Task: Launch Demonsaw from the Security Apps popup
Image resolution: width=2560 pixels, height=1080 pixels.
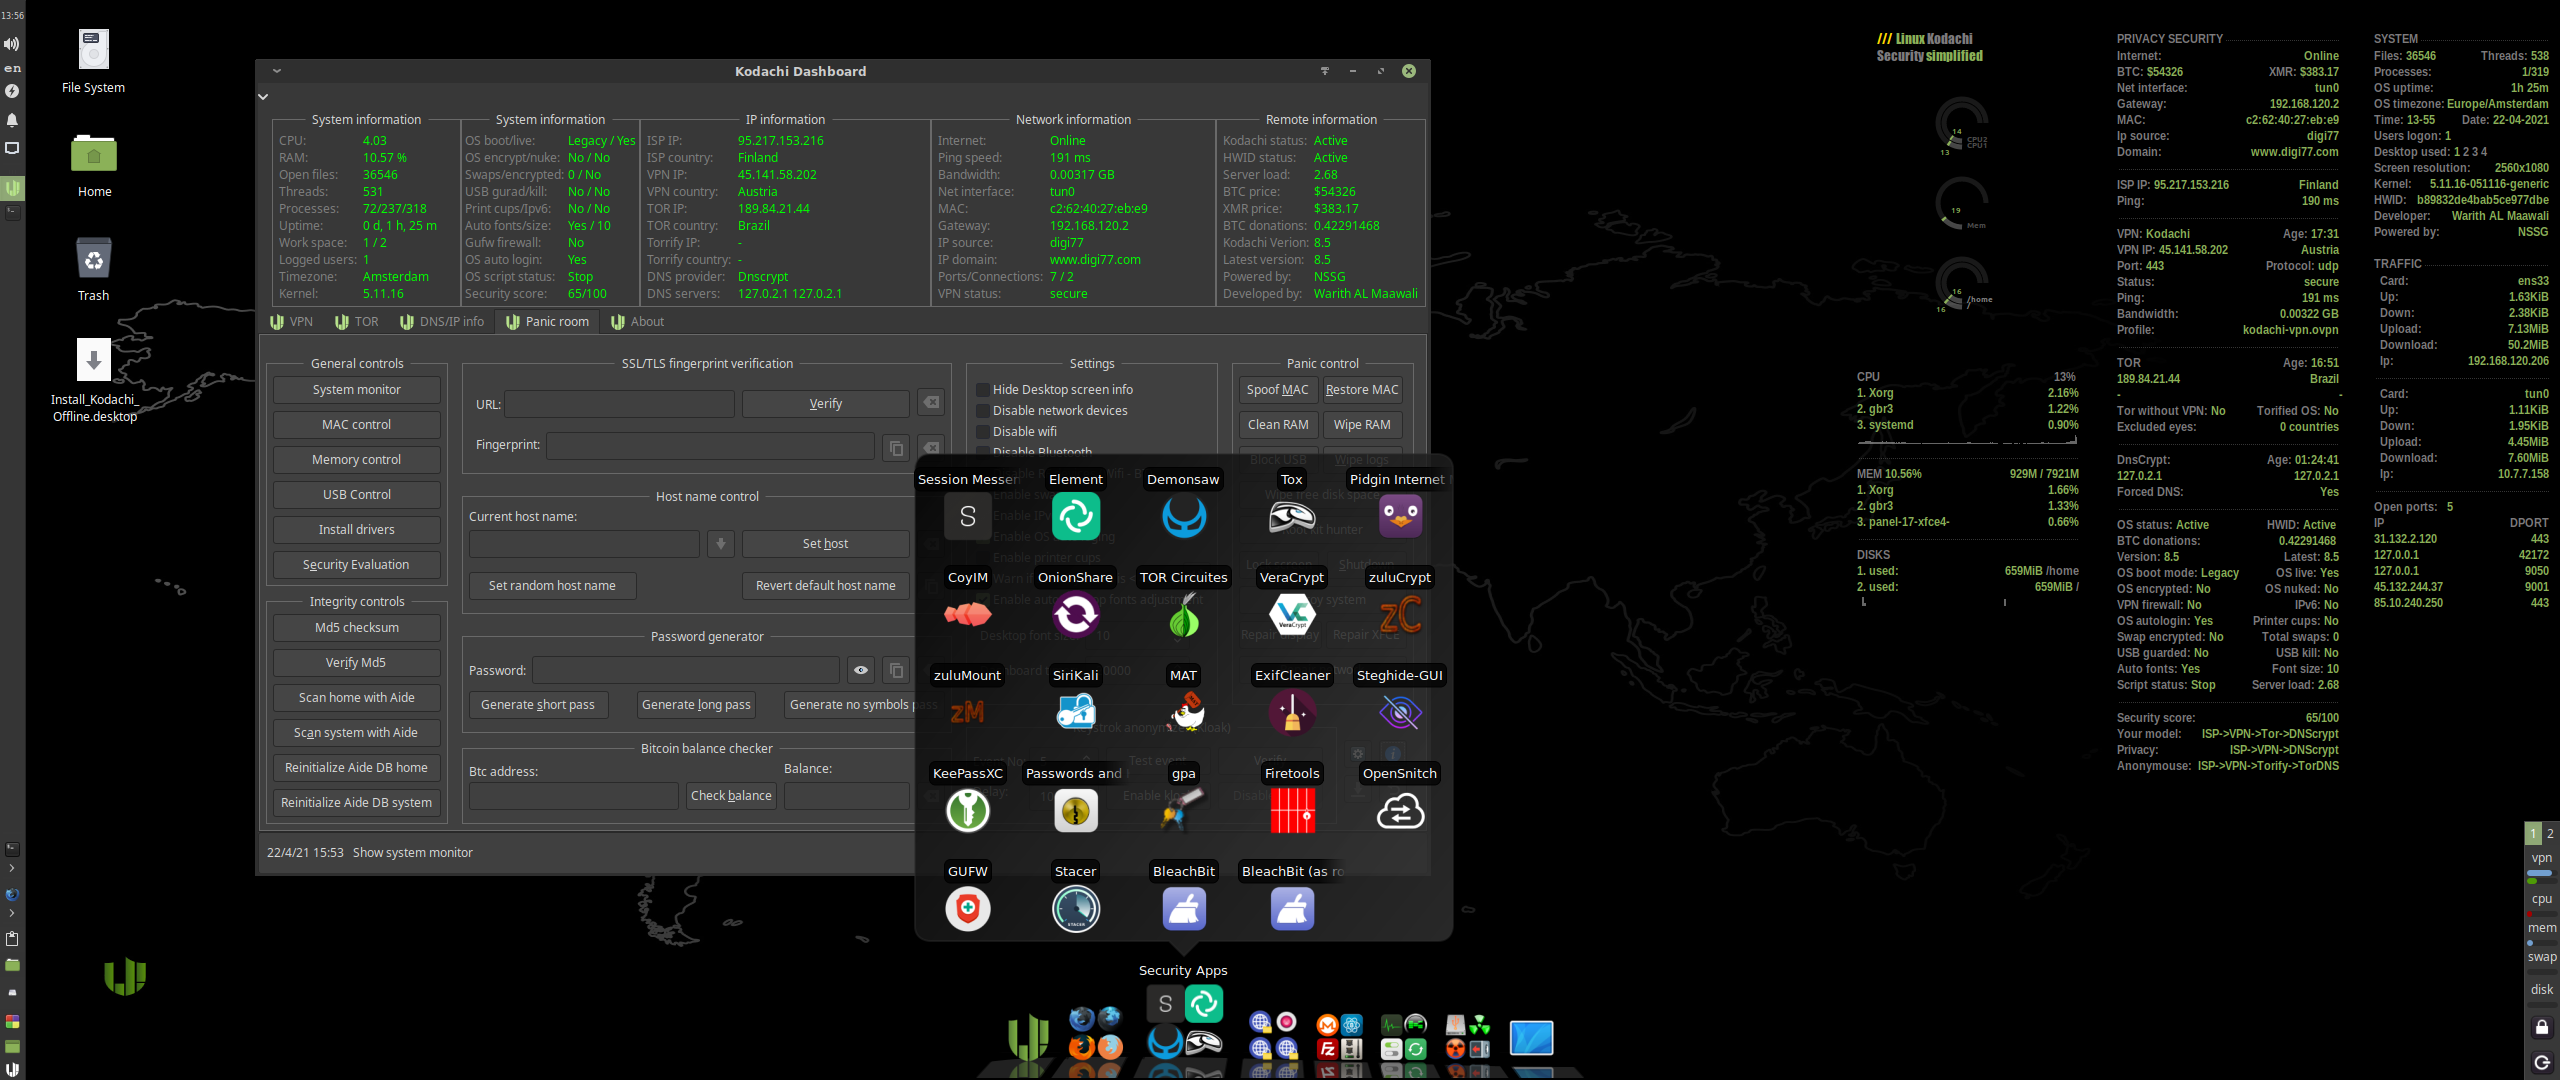Action: [1183, 516]
